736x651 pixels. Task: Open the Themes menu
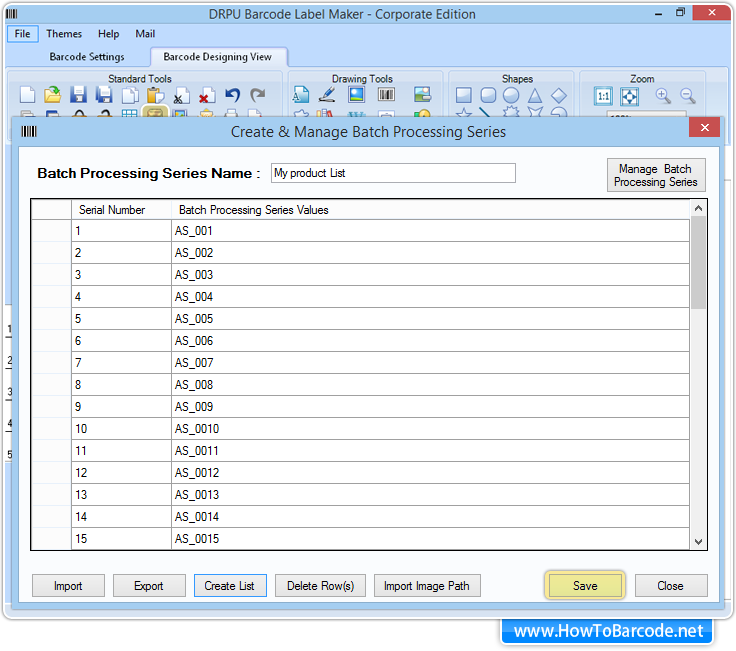point(64,34)
